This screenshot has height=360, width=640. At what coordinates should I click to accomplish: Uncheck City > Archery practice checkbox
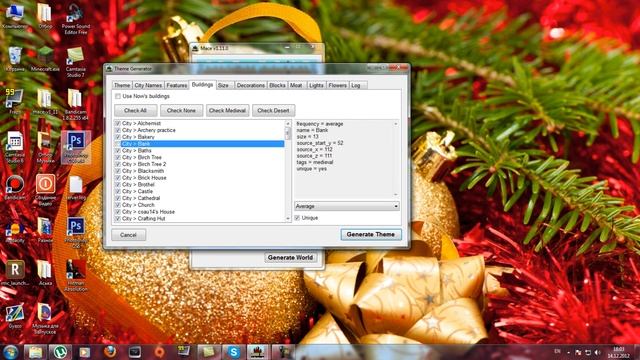(118, 130)
